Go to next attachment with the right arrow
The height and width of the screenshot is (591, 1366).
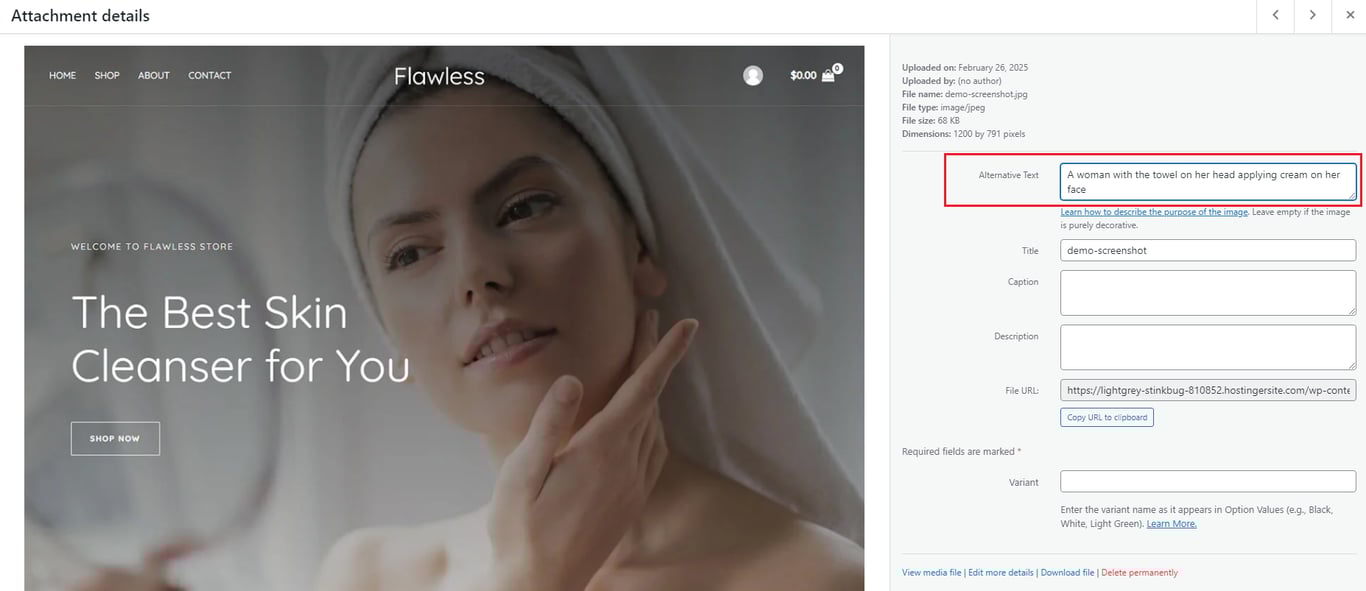coord(1312,15)
